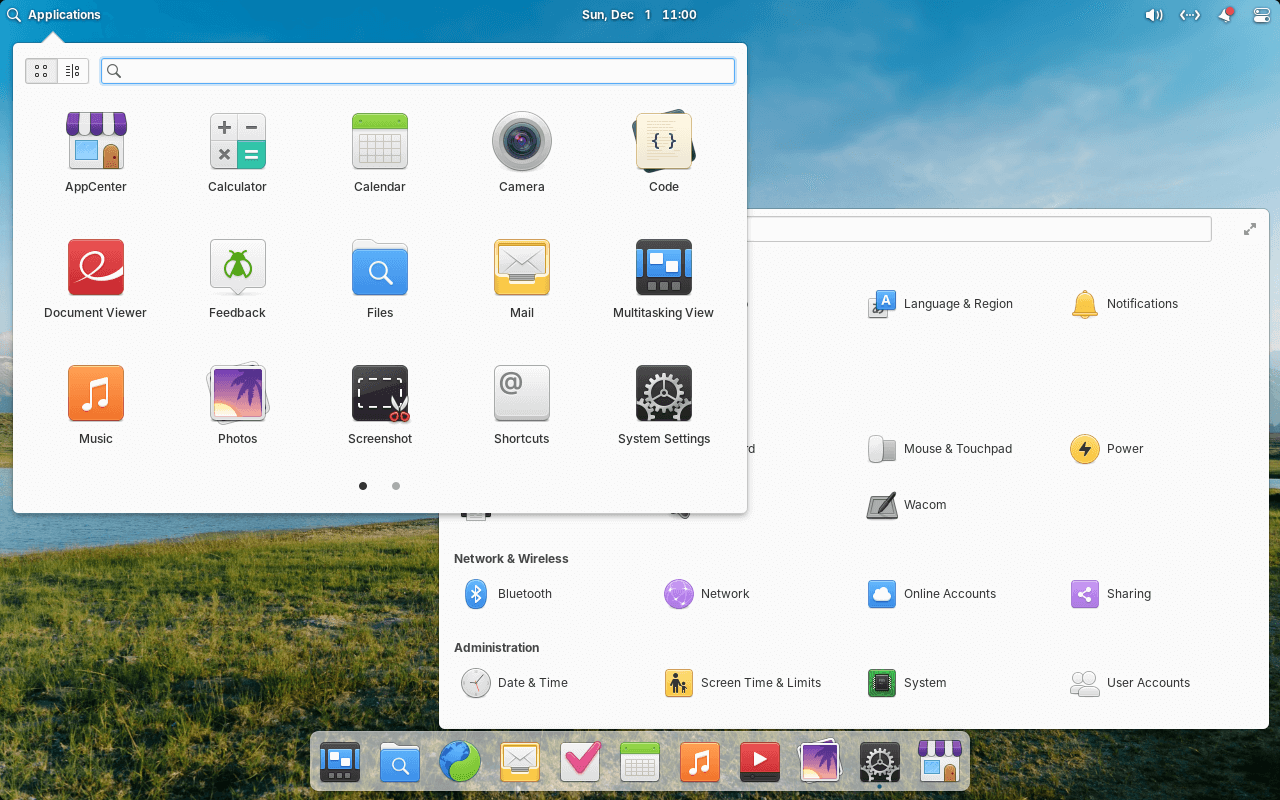Image resolution: width=1280 pixels, height=800 pixels.
Task: Switch launcher to category view
Action: tap(73, 71)
